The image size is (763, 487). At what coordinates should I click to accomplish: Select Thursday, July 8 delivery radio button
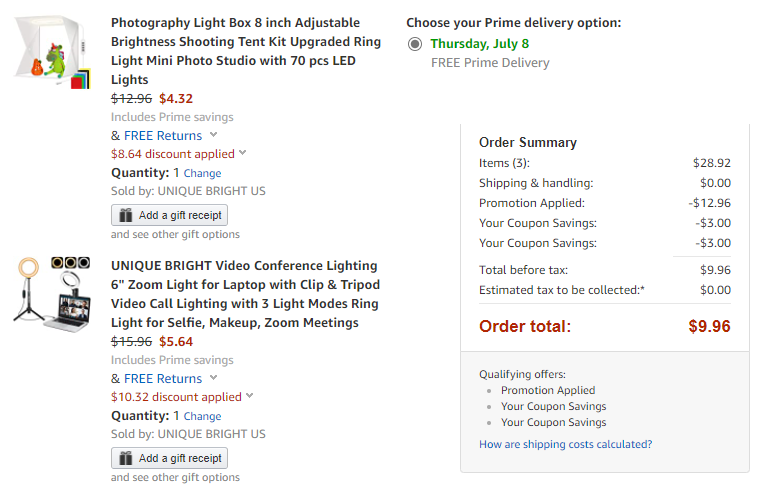click(415, 44)
